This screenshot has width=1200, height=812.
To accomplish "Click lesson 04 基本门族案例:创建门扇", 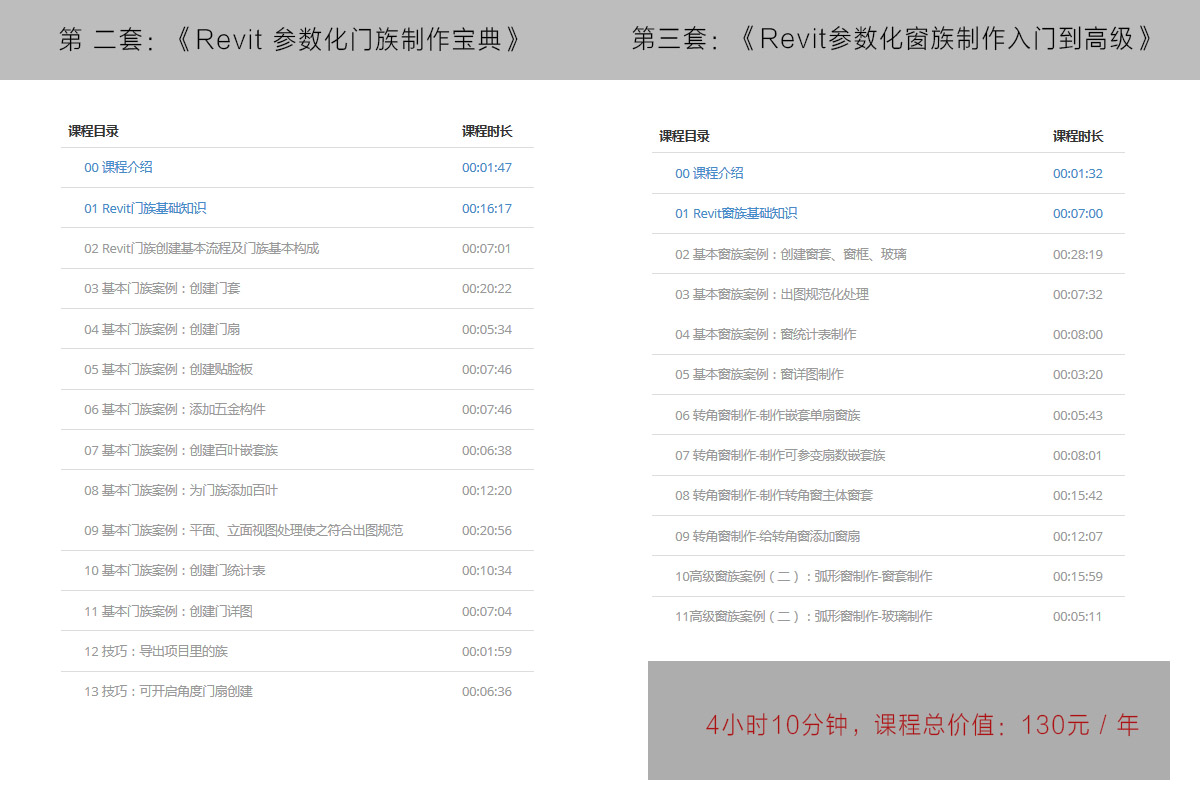I will (162, 329).
